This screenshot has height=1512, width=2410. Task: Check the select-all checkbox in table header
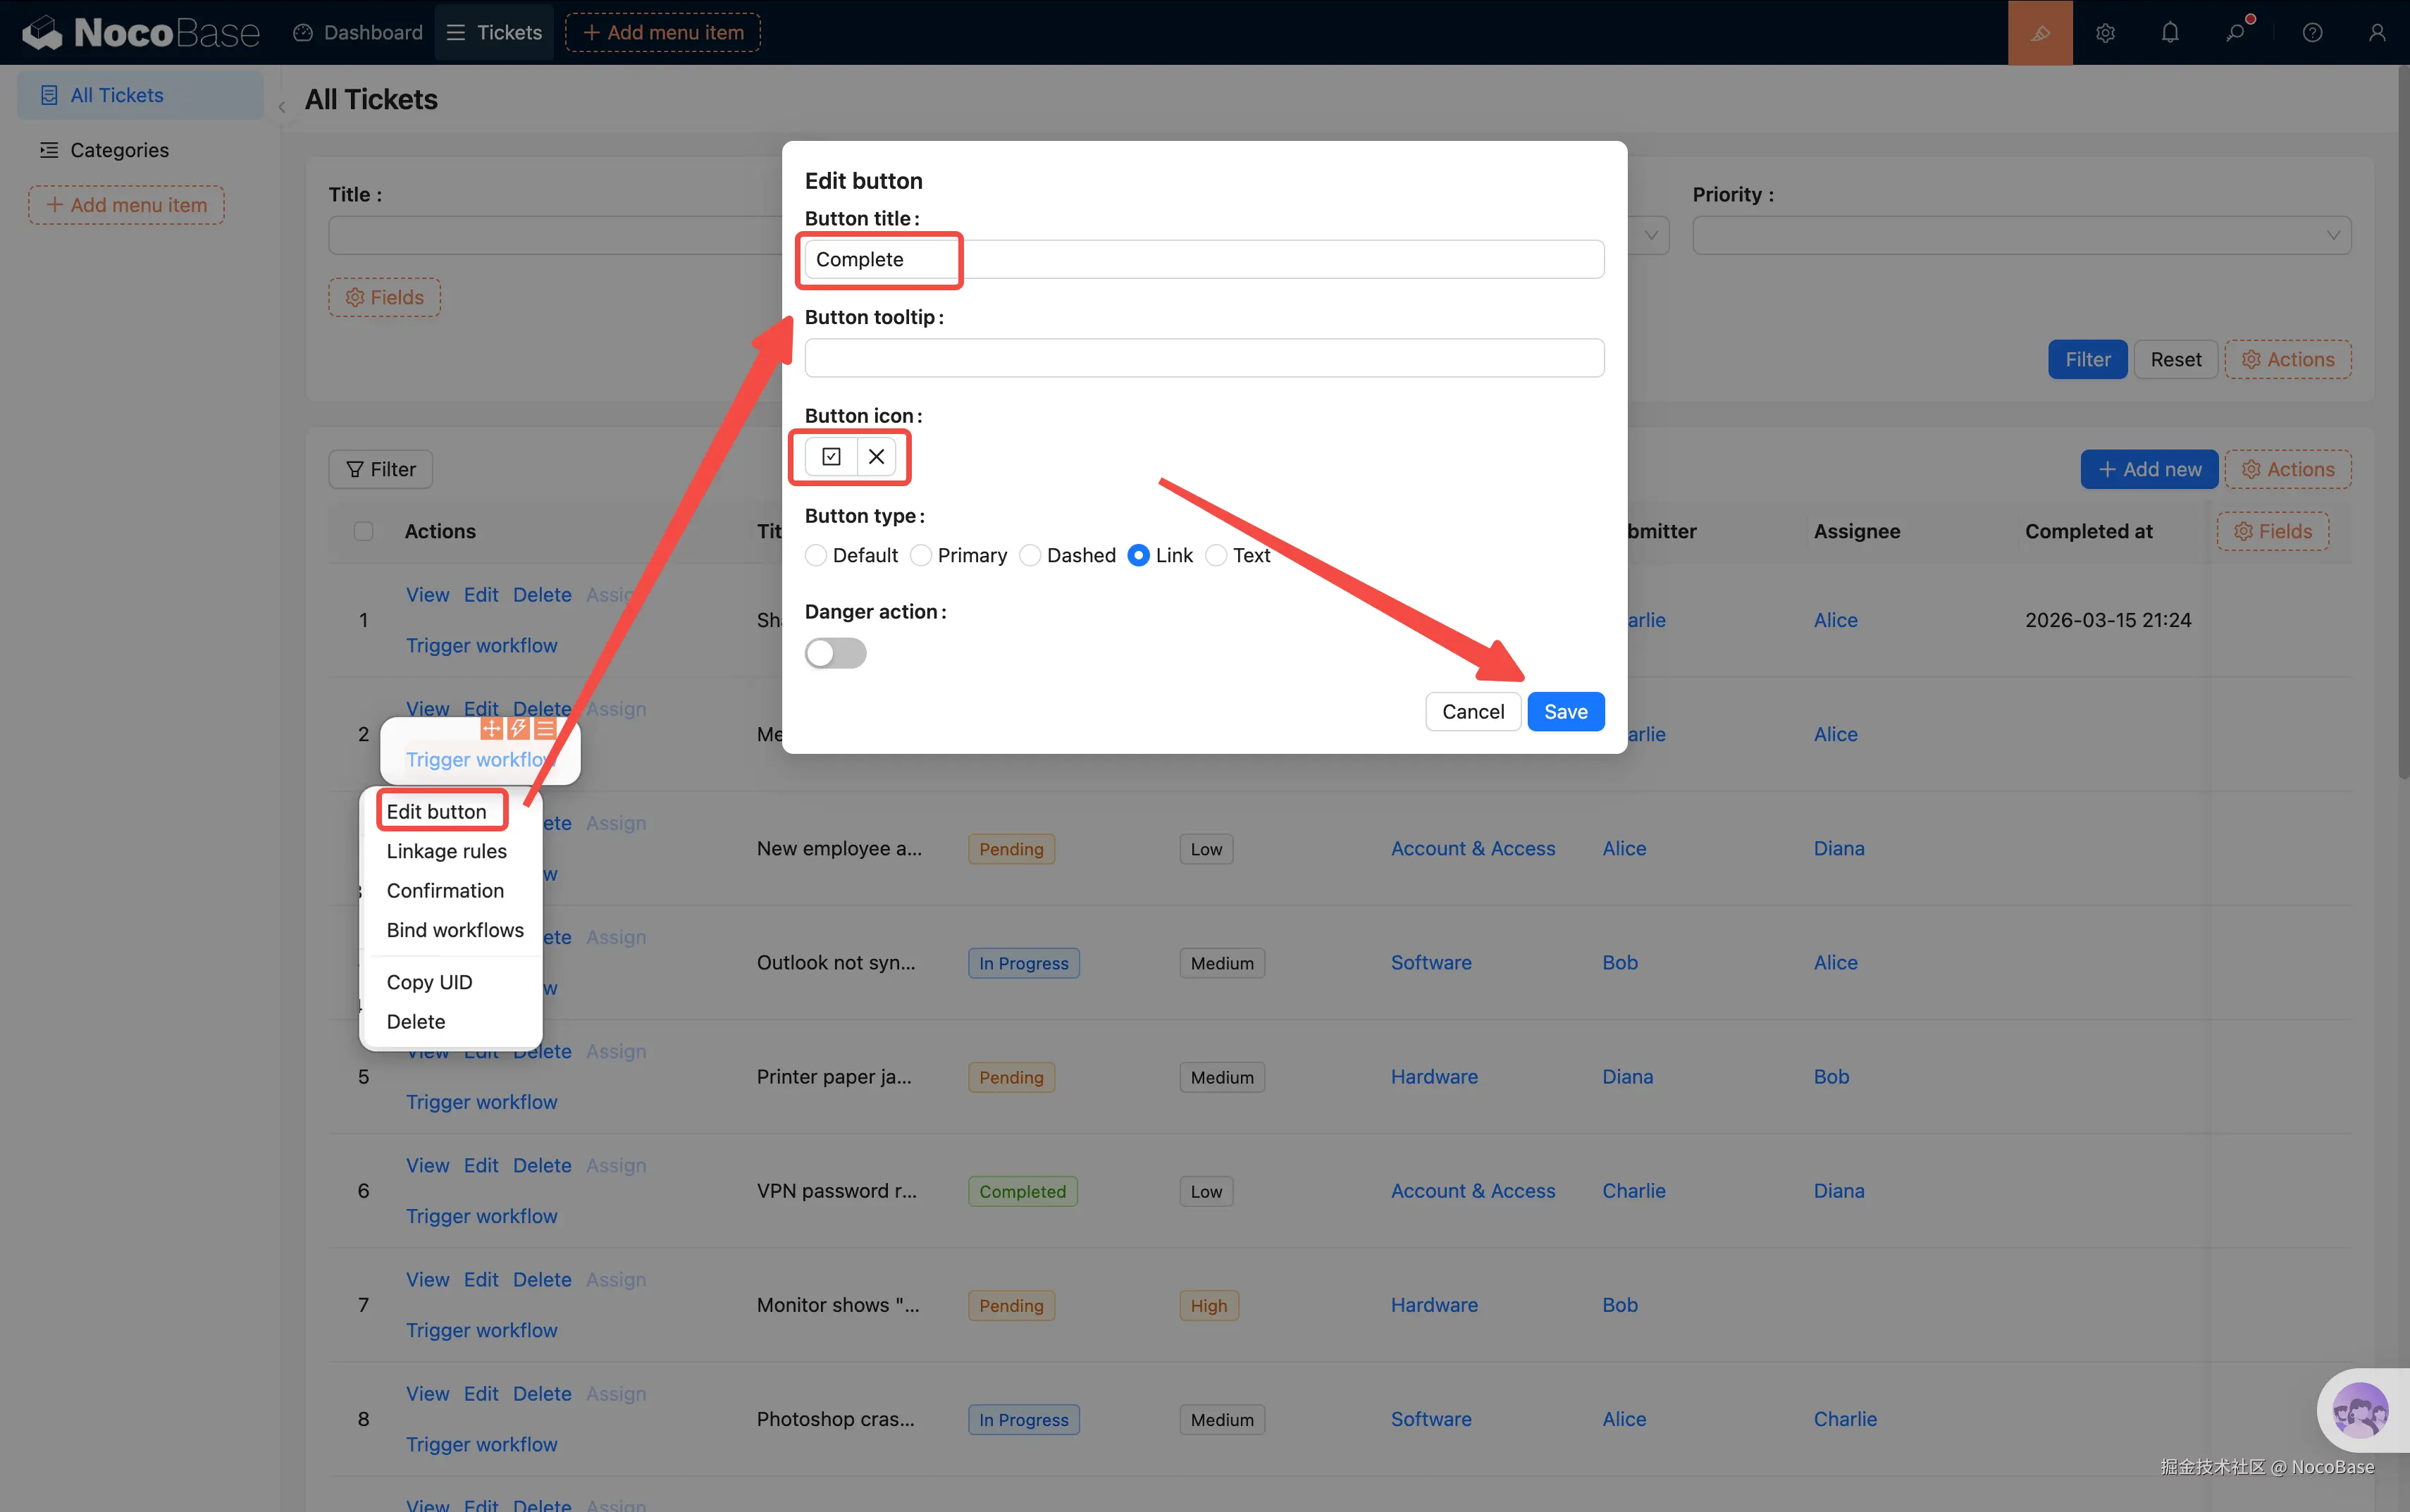(x=364, y=531)
